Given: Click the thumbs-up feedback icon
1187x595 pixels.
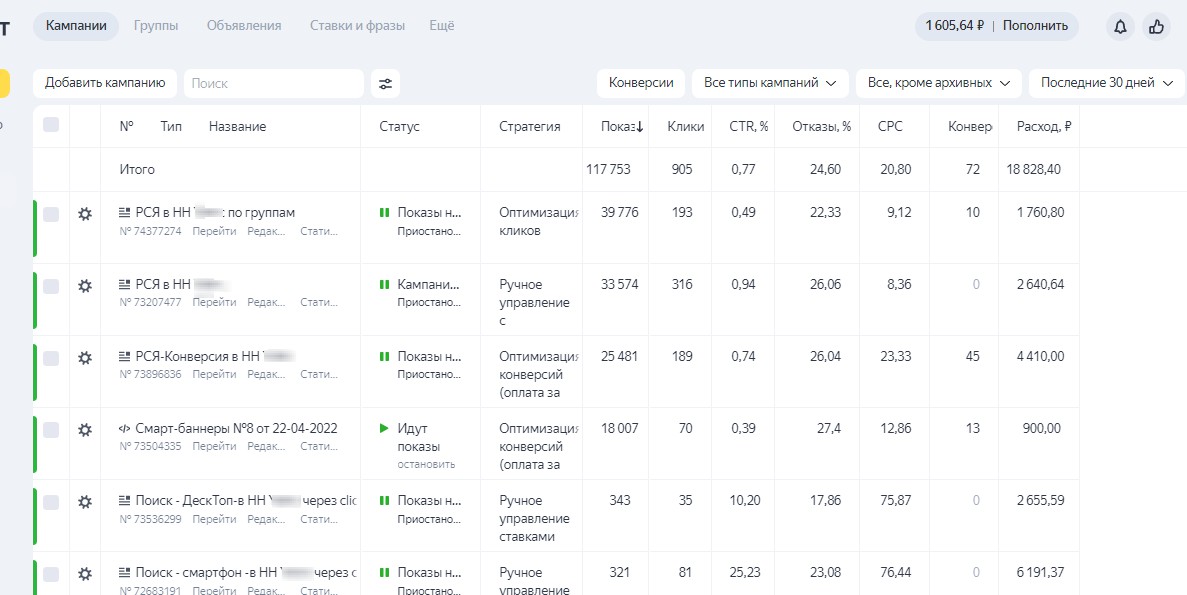Looking at the screenshot, I should point(1157,26).
